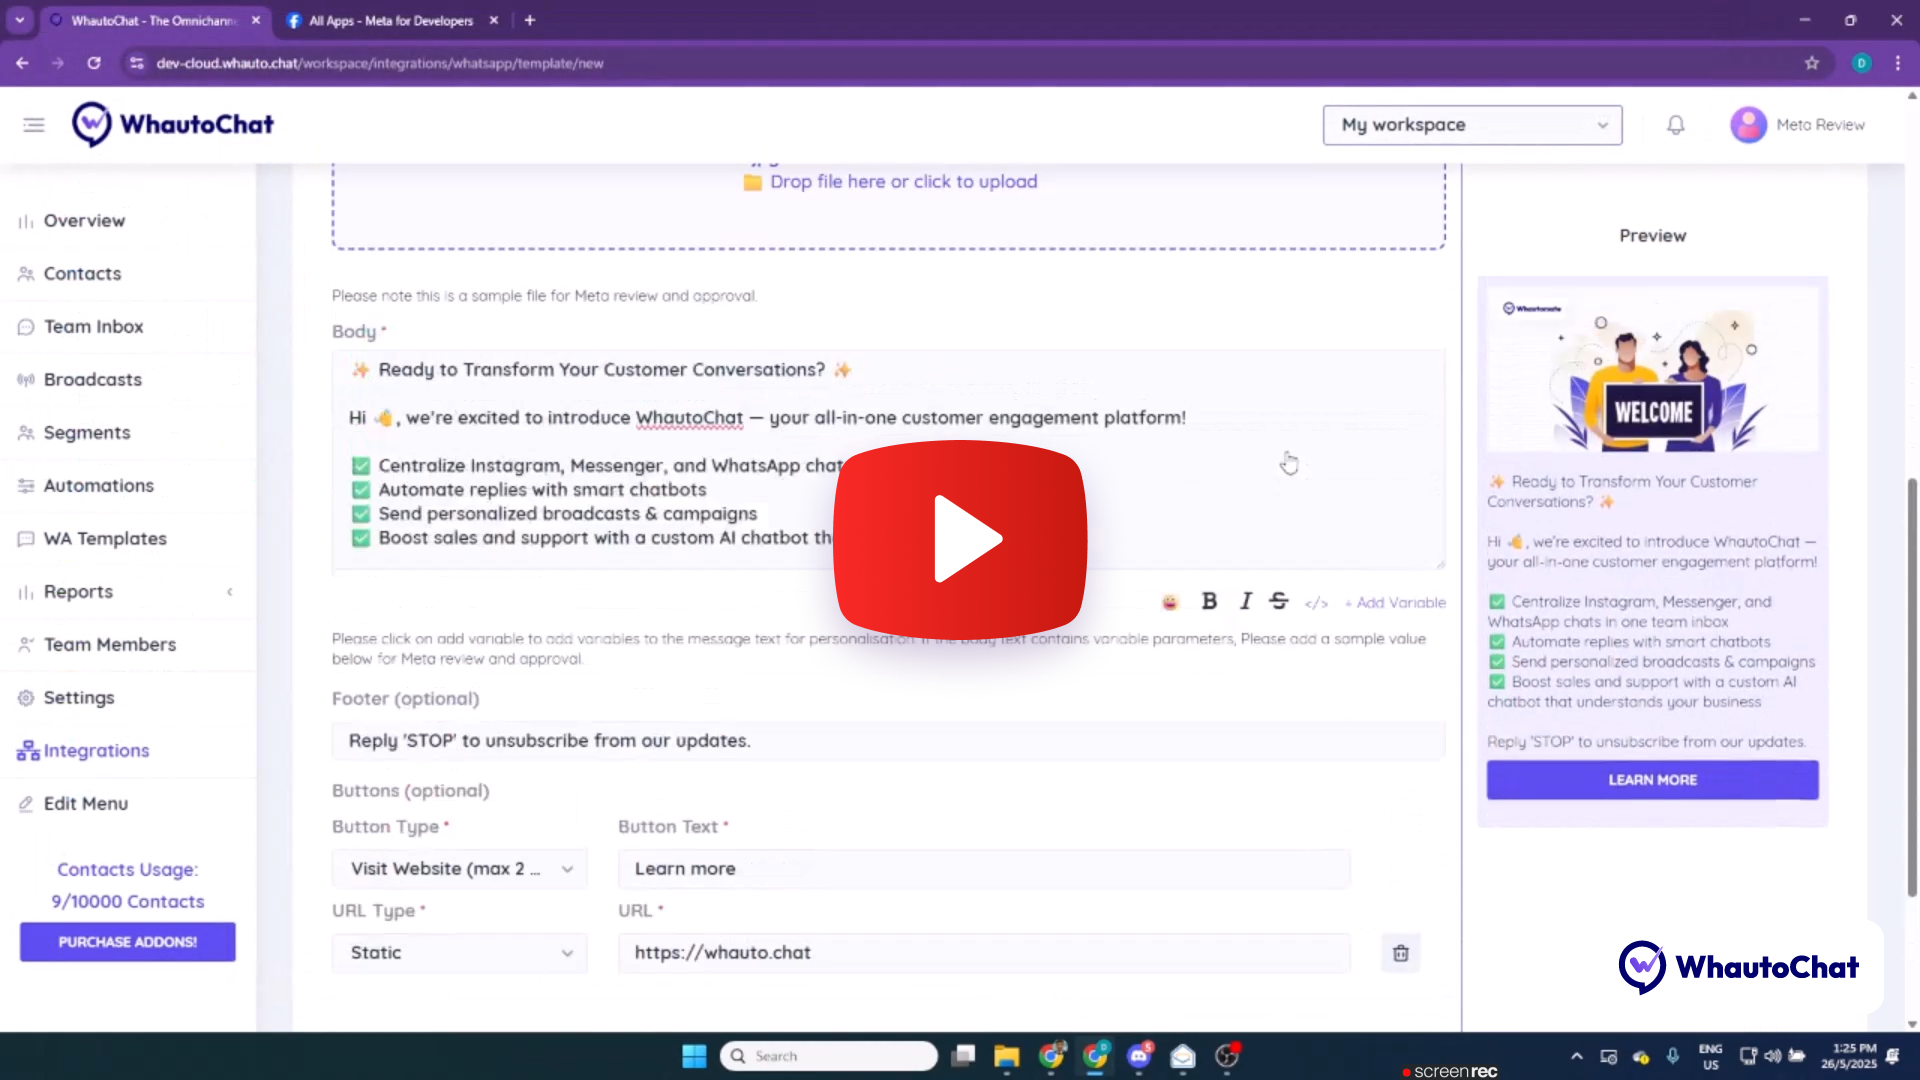Select the emoji picker for the message body
The height and width of the screenshot is (1080, 1920).
(x=1169, y=602)
